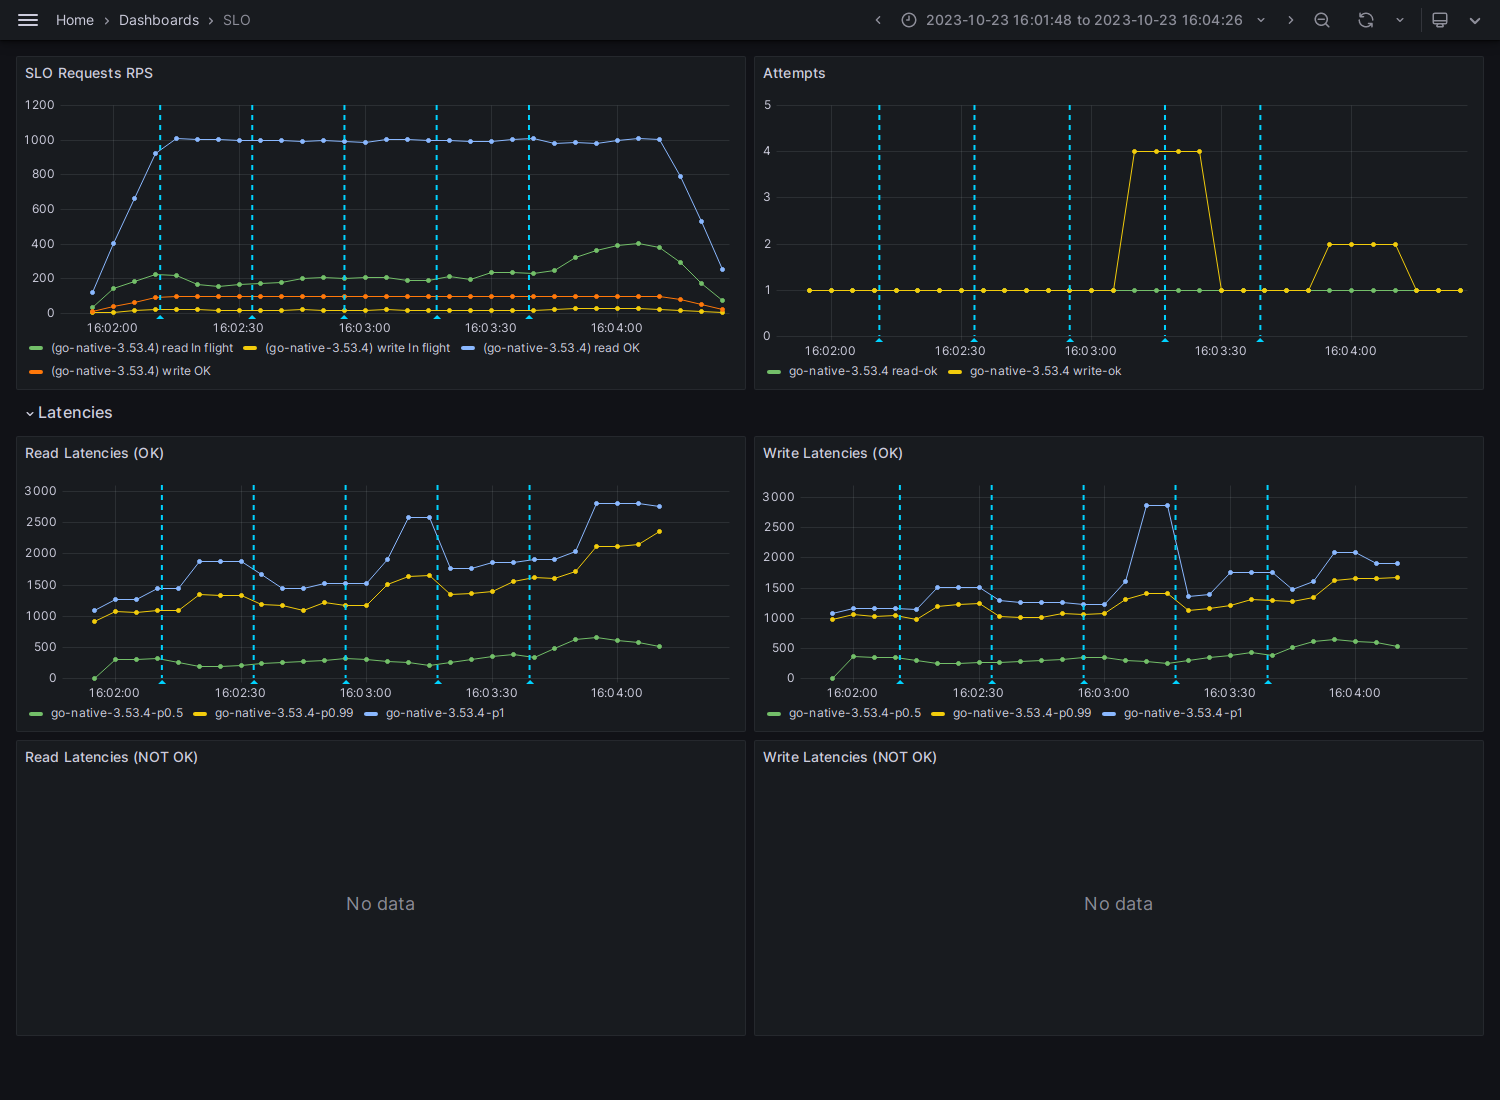Toggle p0.99 series in Read Latencies legend
This screenshot has width=1500, height=1100.
tap(284, 713)
